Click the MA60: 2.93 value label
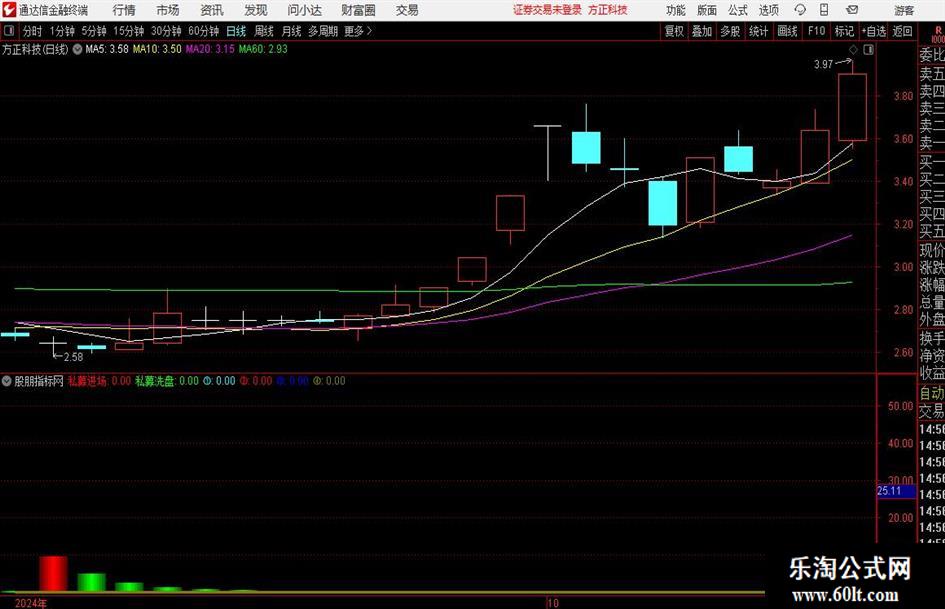Image resolution: width=945 pixels, height=609 pixels. [263, 49]
